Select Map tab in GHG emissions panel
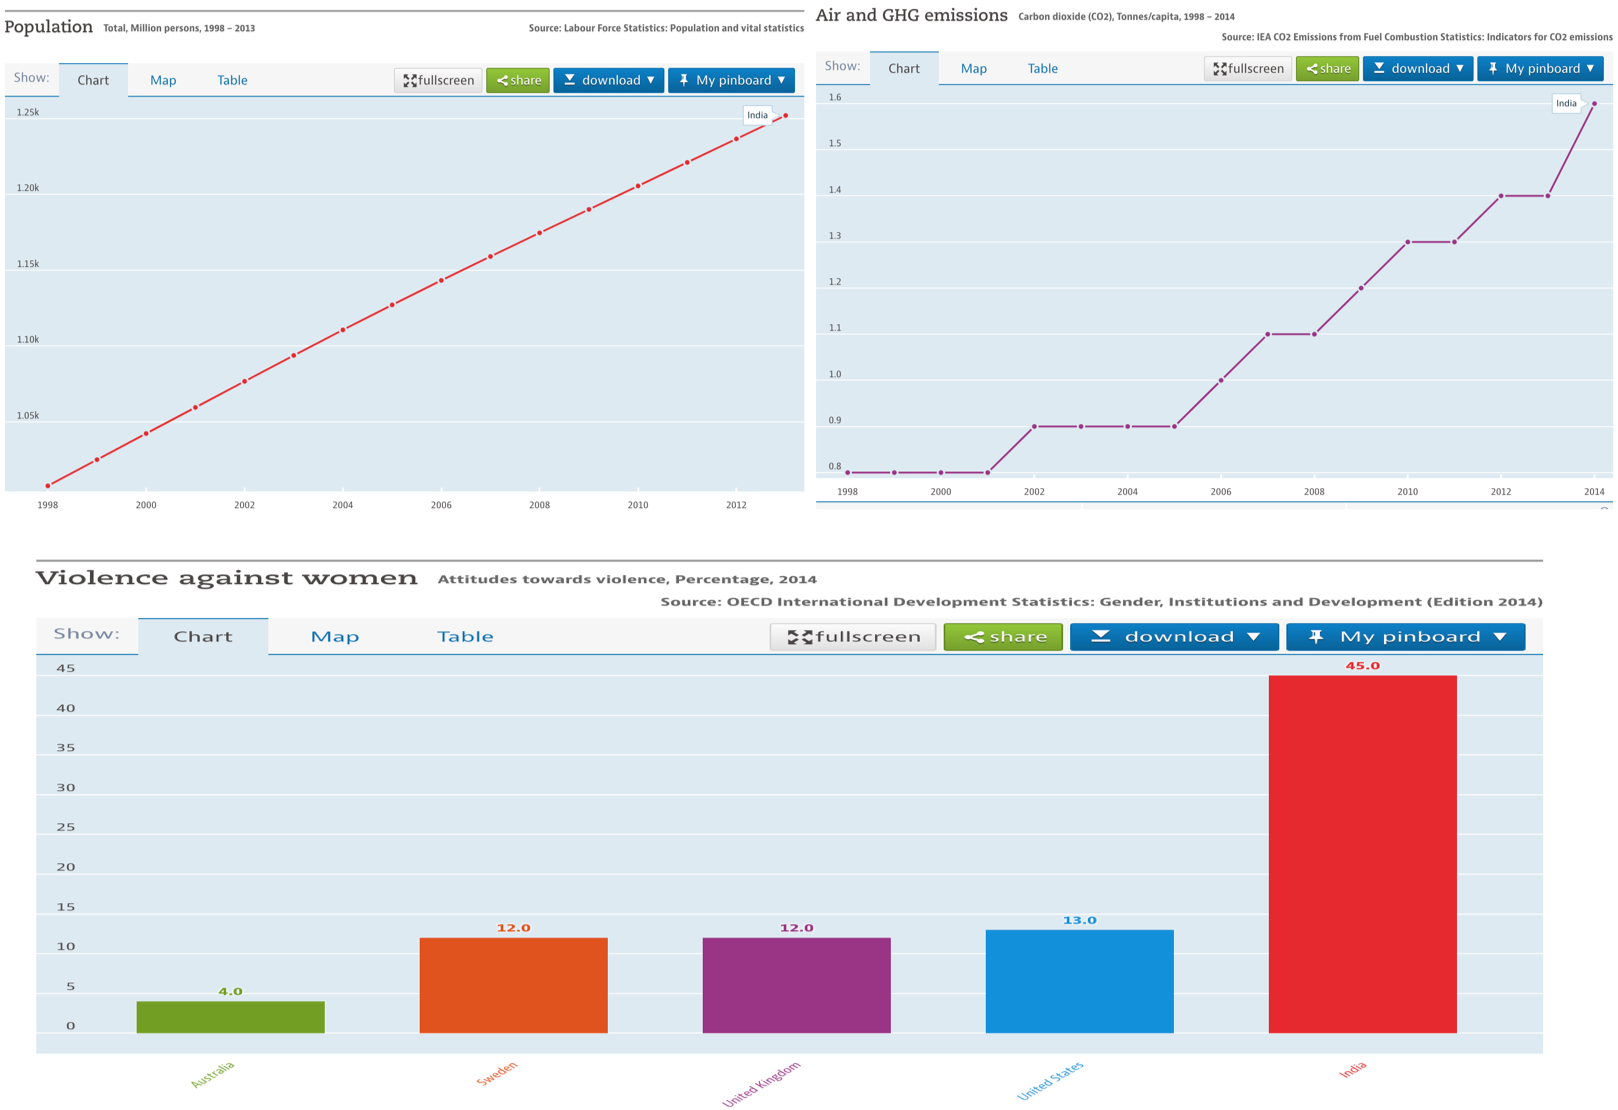The width and height of the screenshot is (1618, 1110). point(973,68)
